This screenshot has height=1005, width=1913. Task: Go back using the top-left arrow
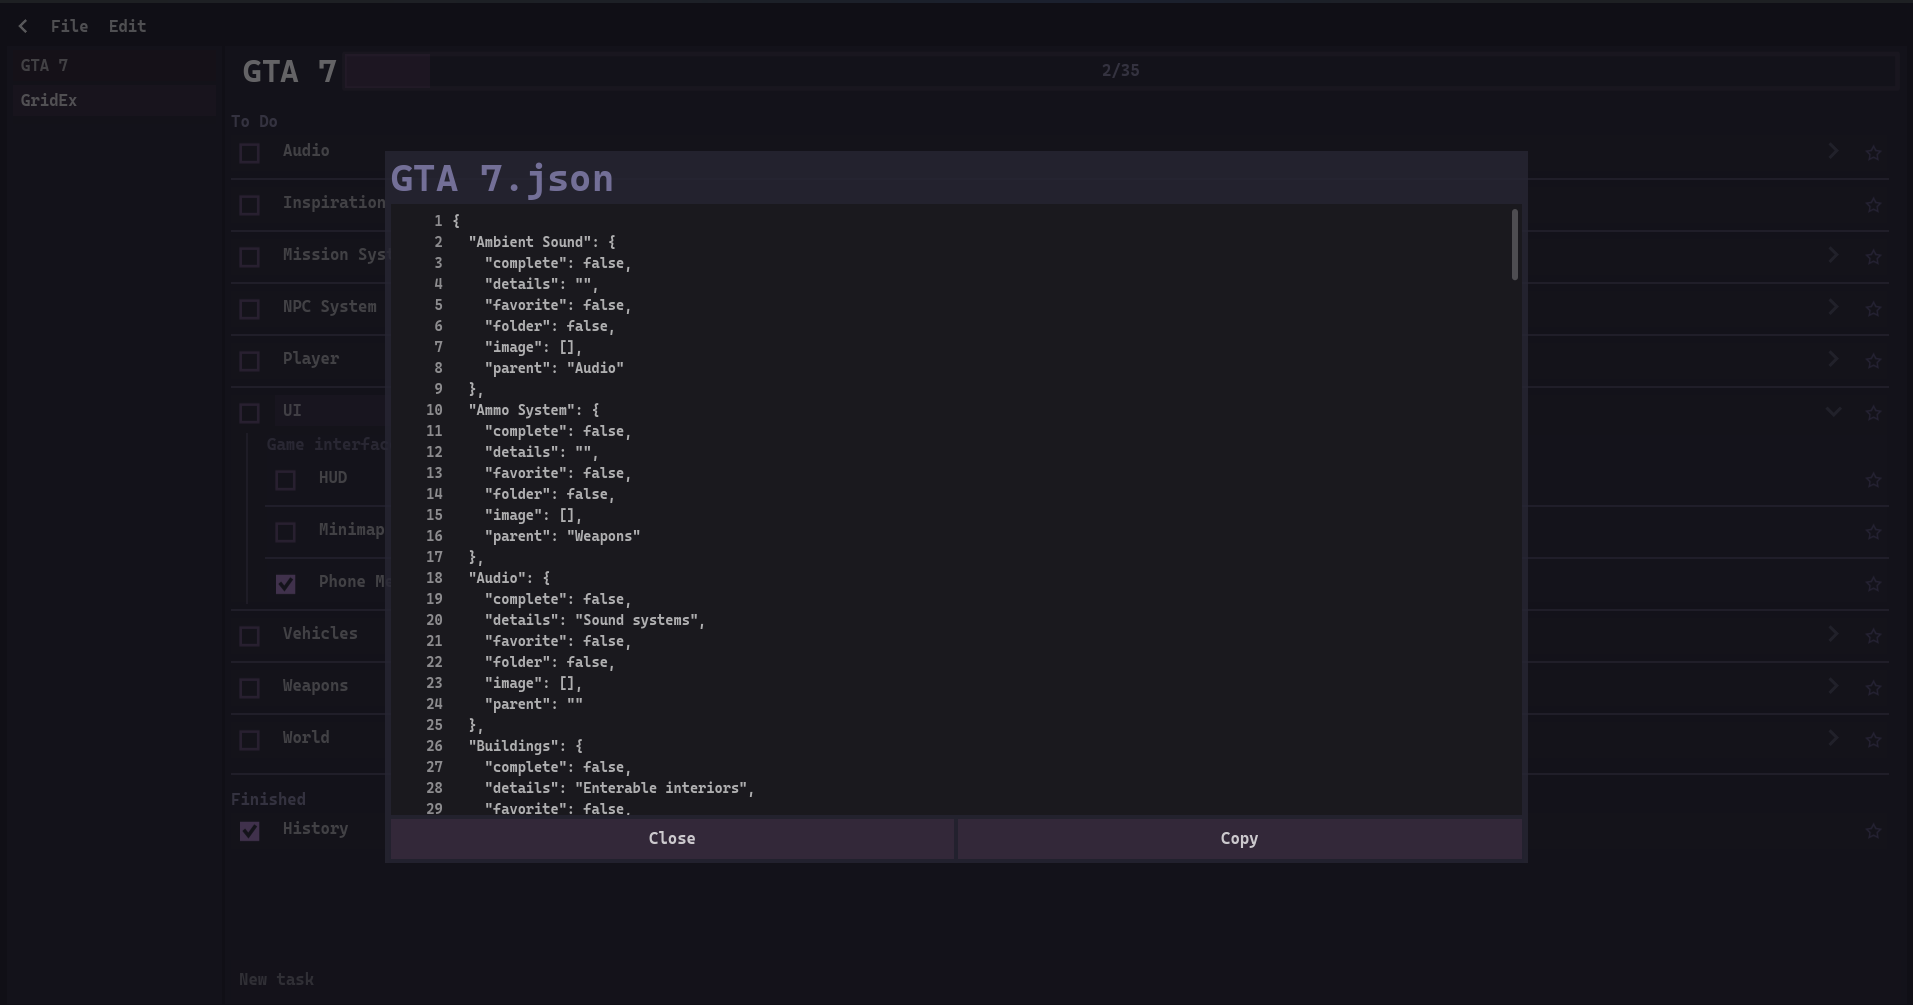pyautogui.click(x=23, y=26)
